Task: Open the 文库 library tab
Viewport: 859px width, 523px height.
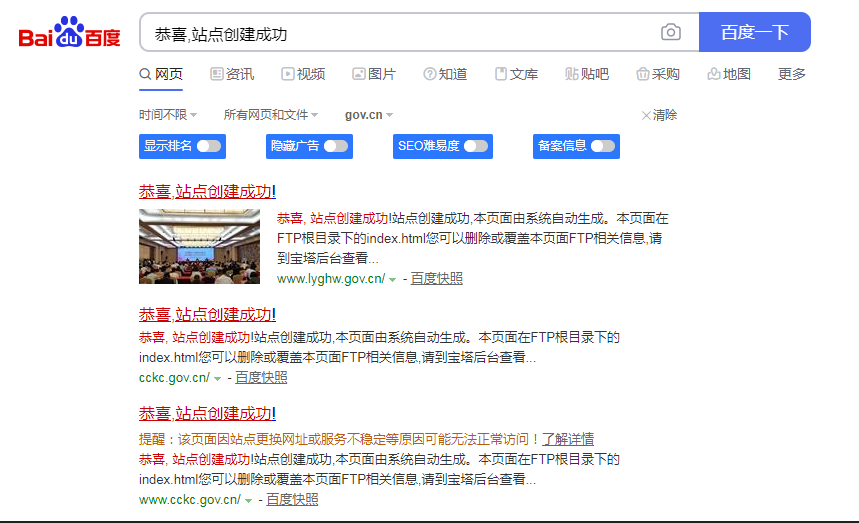Action: pyautogui.click(x=516, y=74)
